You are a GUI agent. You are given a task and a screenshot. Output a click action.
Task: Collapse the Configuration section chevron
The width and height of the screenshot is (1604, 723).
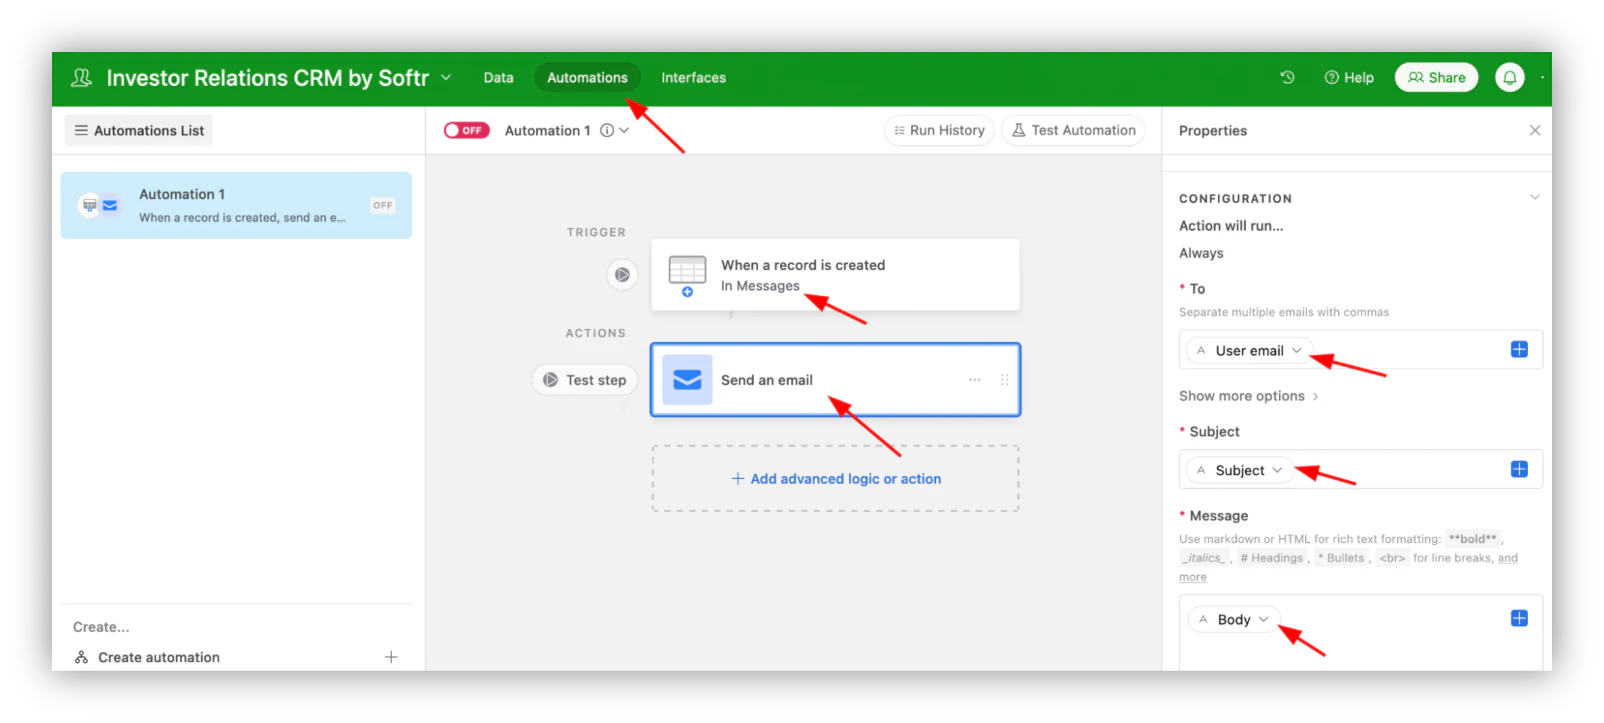pyautogui.click(x=1535, y=197)
